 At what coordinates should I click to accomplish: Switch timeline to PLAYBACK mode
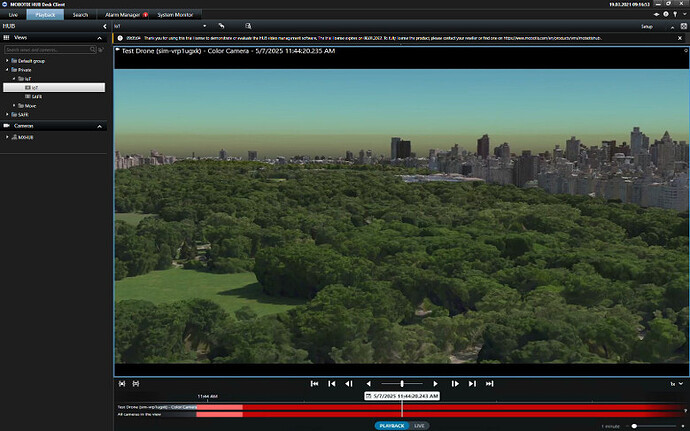[x=392, y=426]
